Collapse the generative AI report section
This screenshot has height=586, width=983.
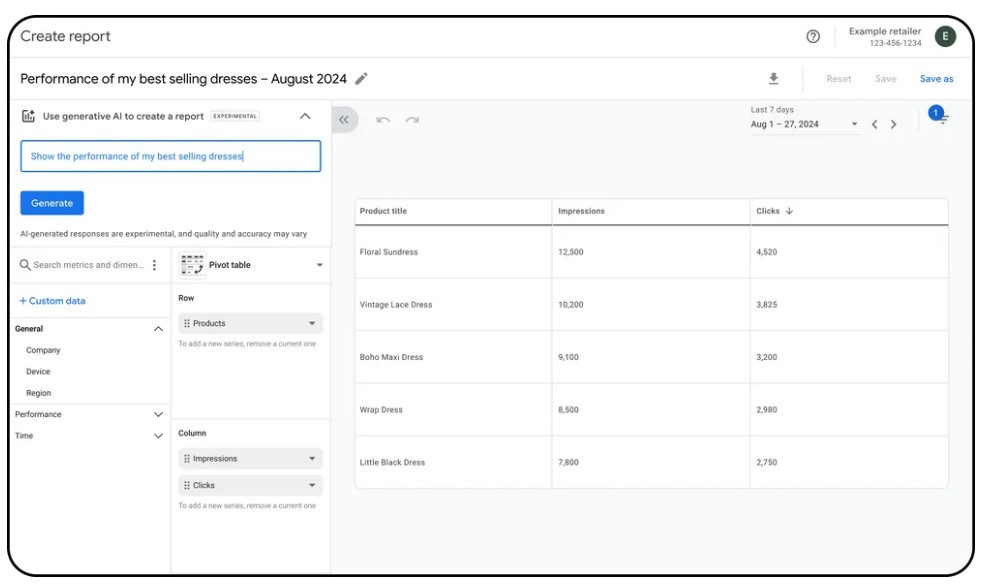point(305,116)
